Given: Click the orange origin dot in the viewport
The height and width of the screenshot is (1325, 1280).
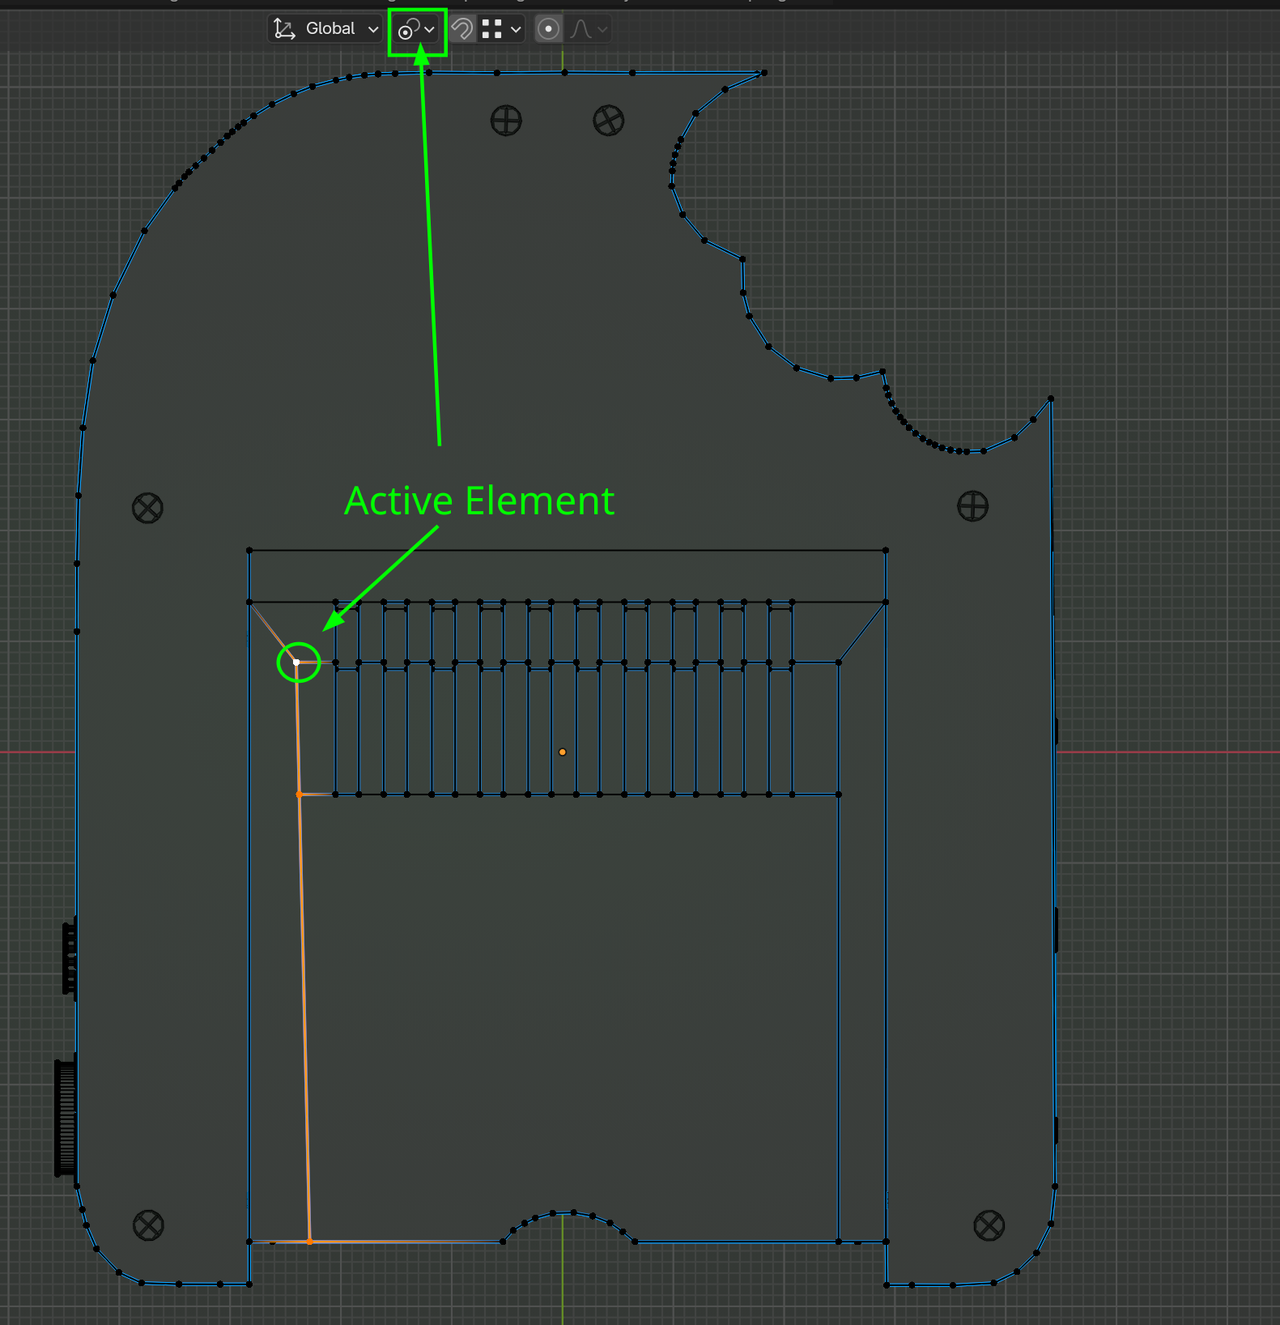Looking at the screenshot, I should [562, 751].
